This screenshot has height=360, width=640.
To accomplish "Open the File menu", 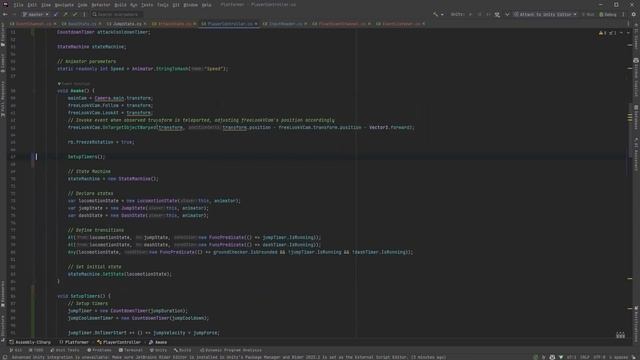I will (18, 5).
